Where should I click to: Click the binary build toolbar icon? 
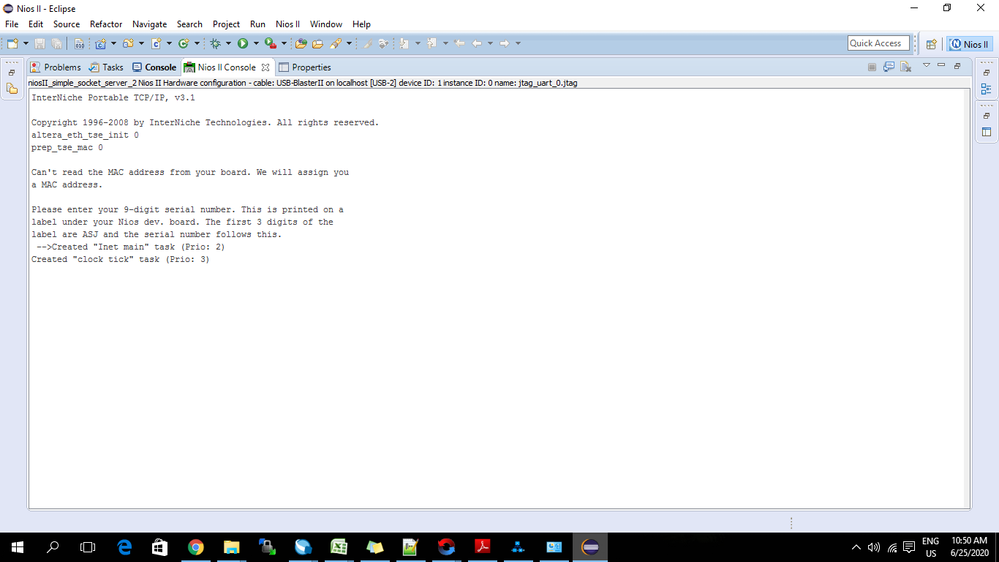pyautogui.click(x=79, y=43)
